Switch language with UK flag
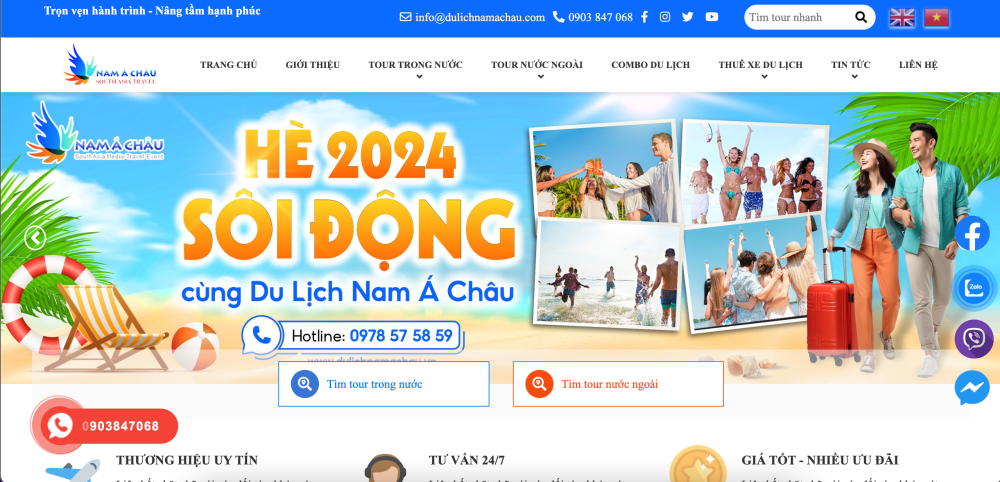1000x482 pixels. tap(902, 18)
